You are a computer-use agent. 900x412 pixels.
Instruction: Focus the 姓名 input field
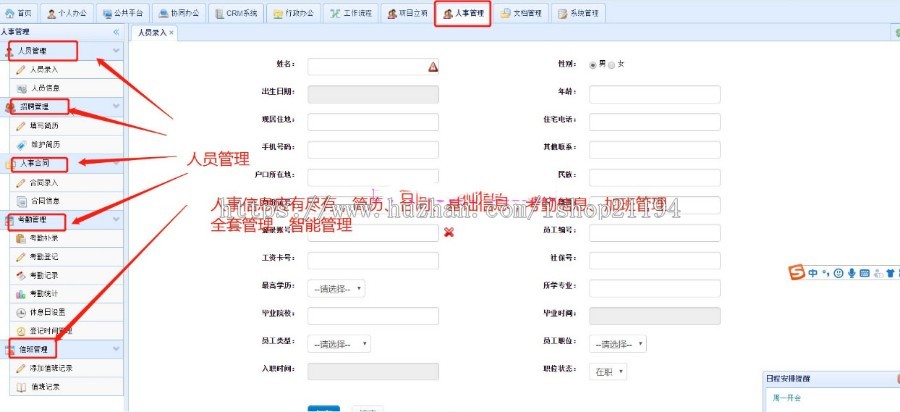coord(373,67)
